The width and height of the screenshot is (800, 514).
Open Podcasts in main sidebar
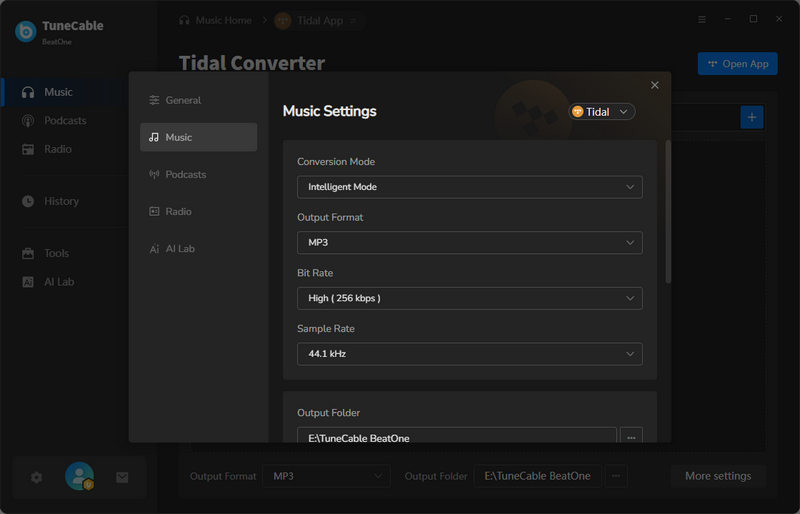point(65,121)
